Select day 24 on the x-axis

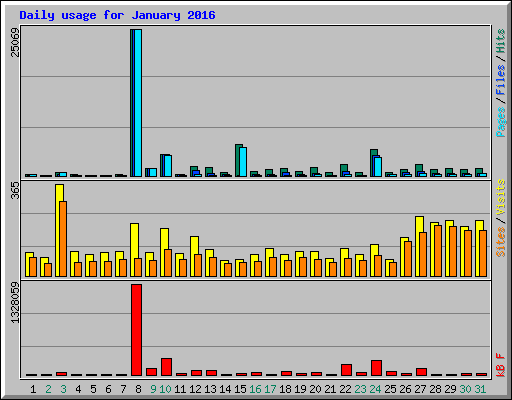[x=375, y=389]
